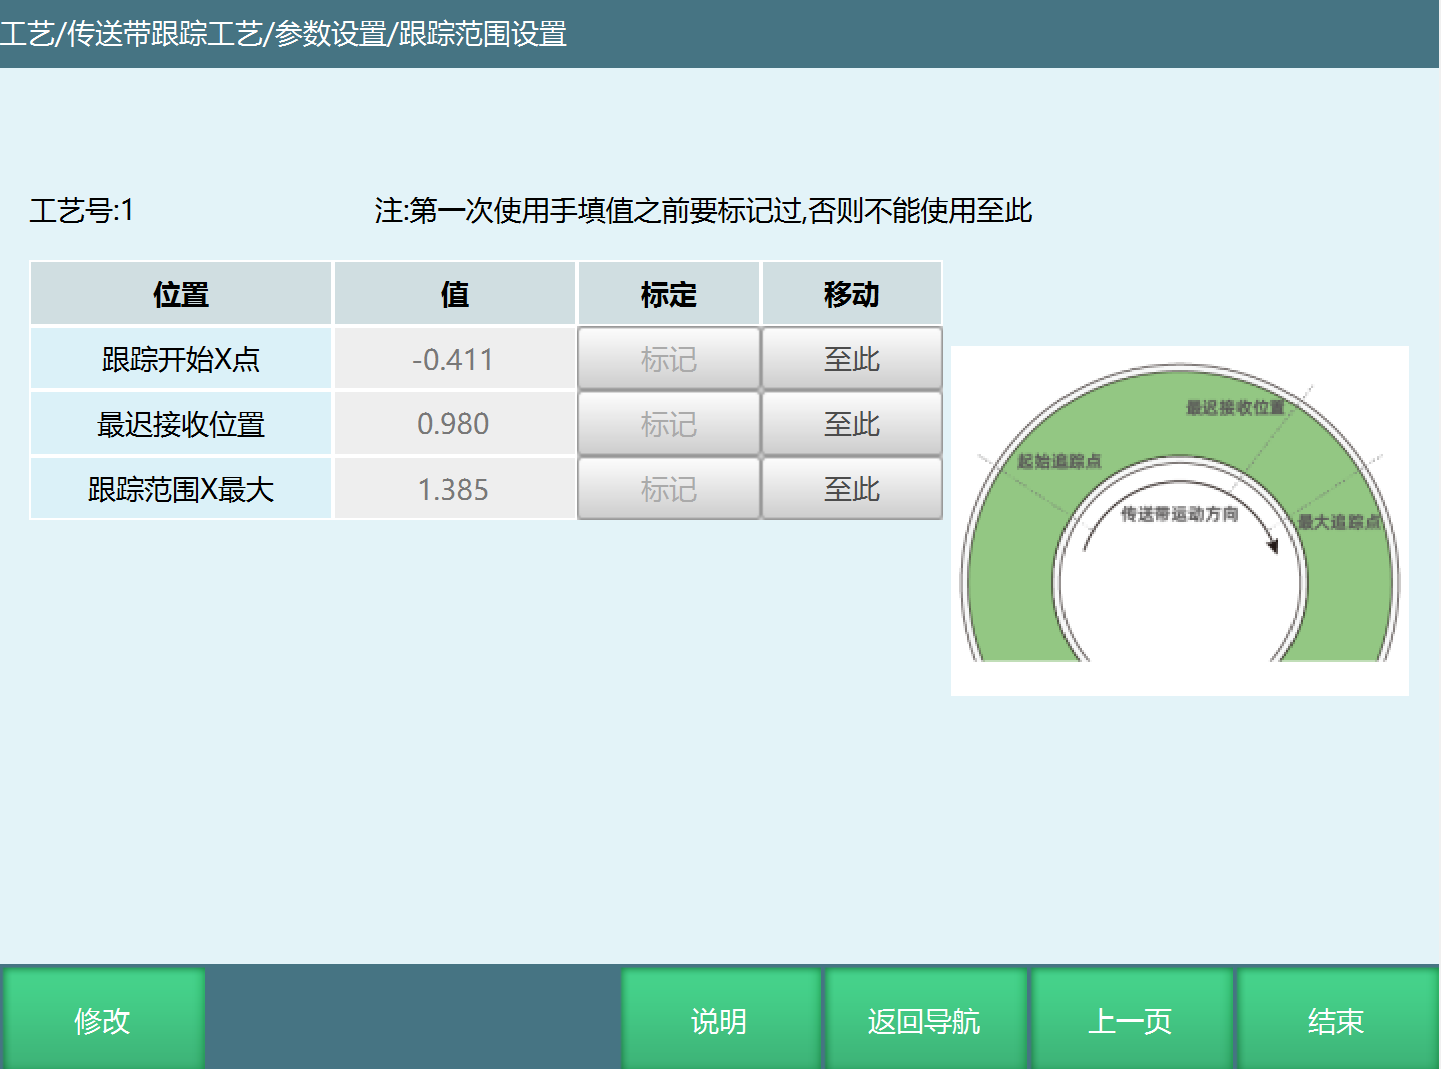
Task: Select the value field showing -0.411
Action: pos(454,358)
